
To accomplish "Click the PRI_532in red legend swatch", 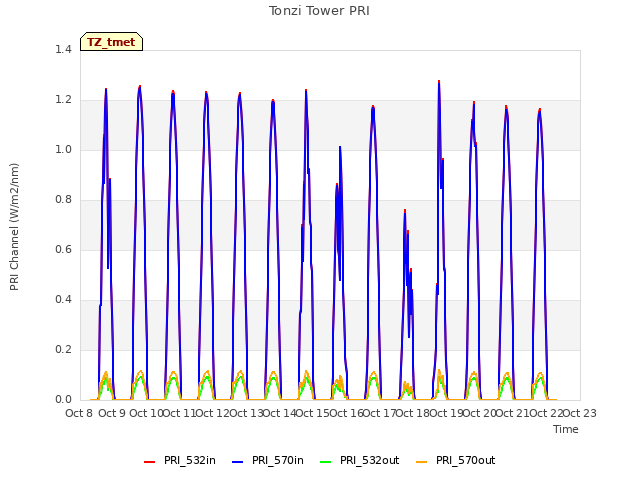I will click(x=150, y=461).
